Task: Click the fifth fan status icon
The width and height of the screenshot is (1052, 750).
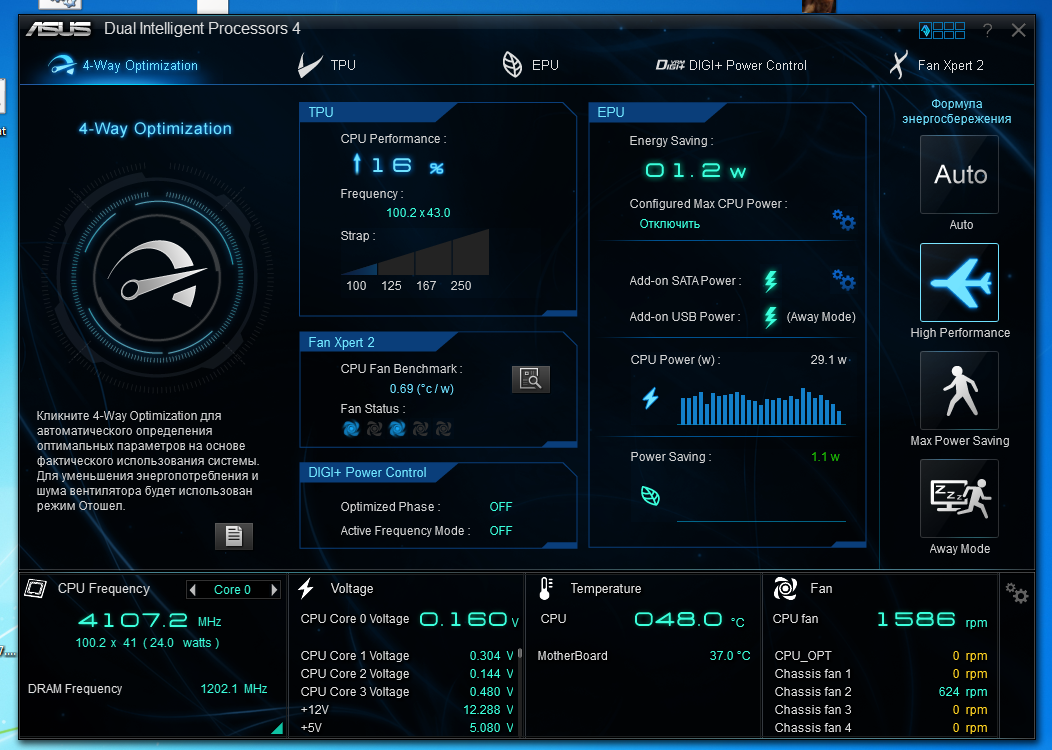Action: [443, 429]
